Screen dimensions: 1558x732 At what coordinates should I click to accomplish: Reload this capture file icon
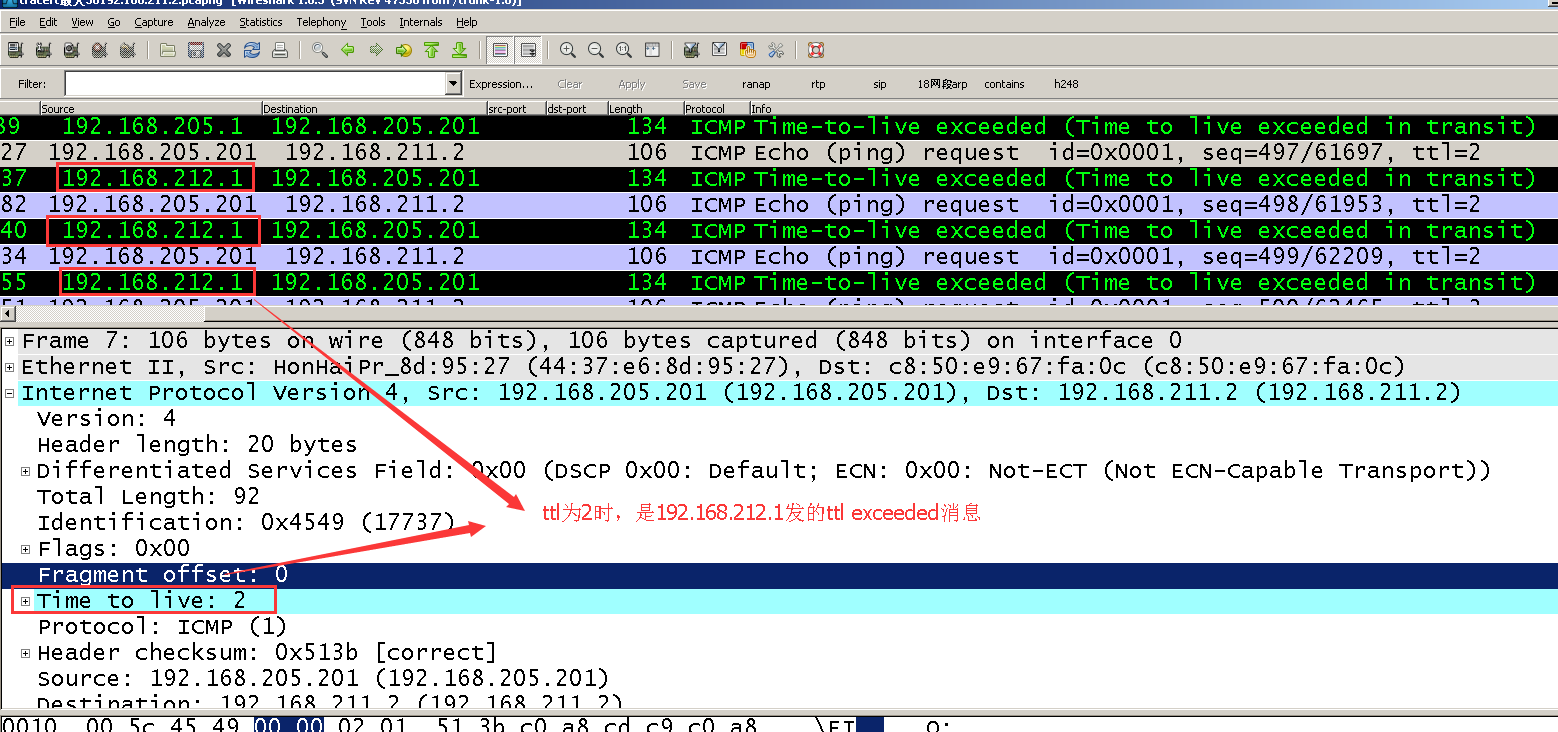(252, 50)
